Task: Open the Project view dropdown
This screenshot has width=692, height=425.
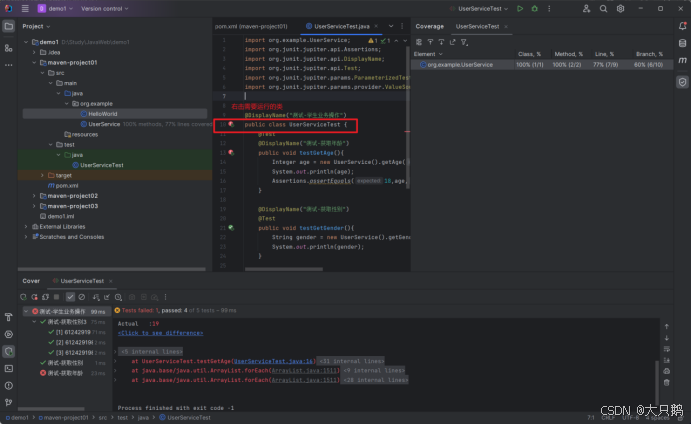Action: 36,26
